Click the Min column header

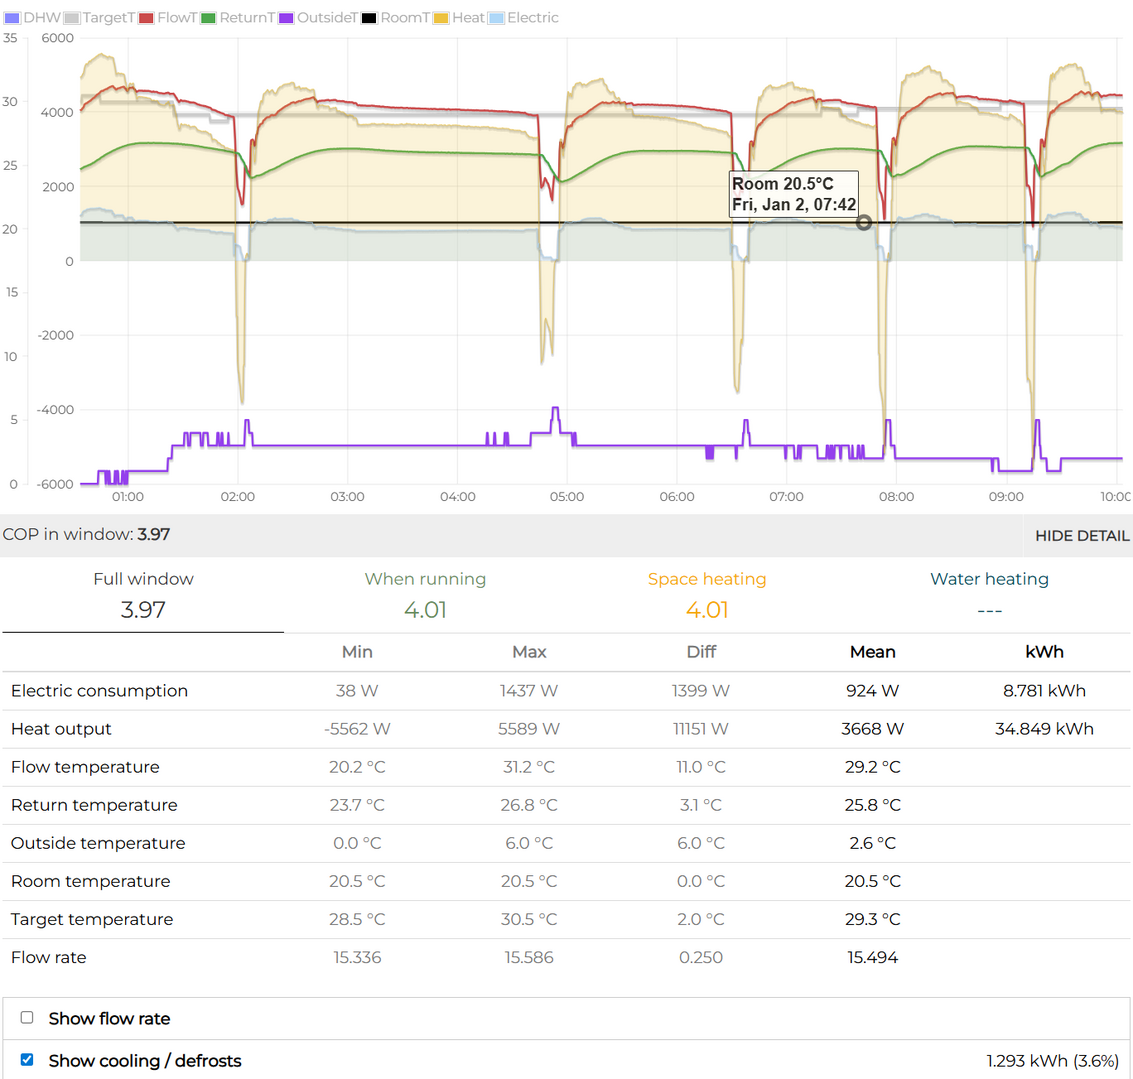click(x=357, y=652)
